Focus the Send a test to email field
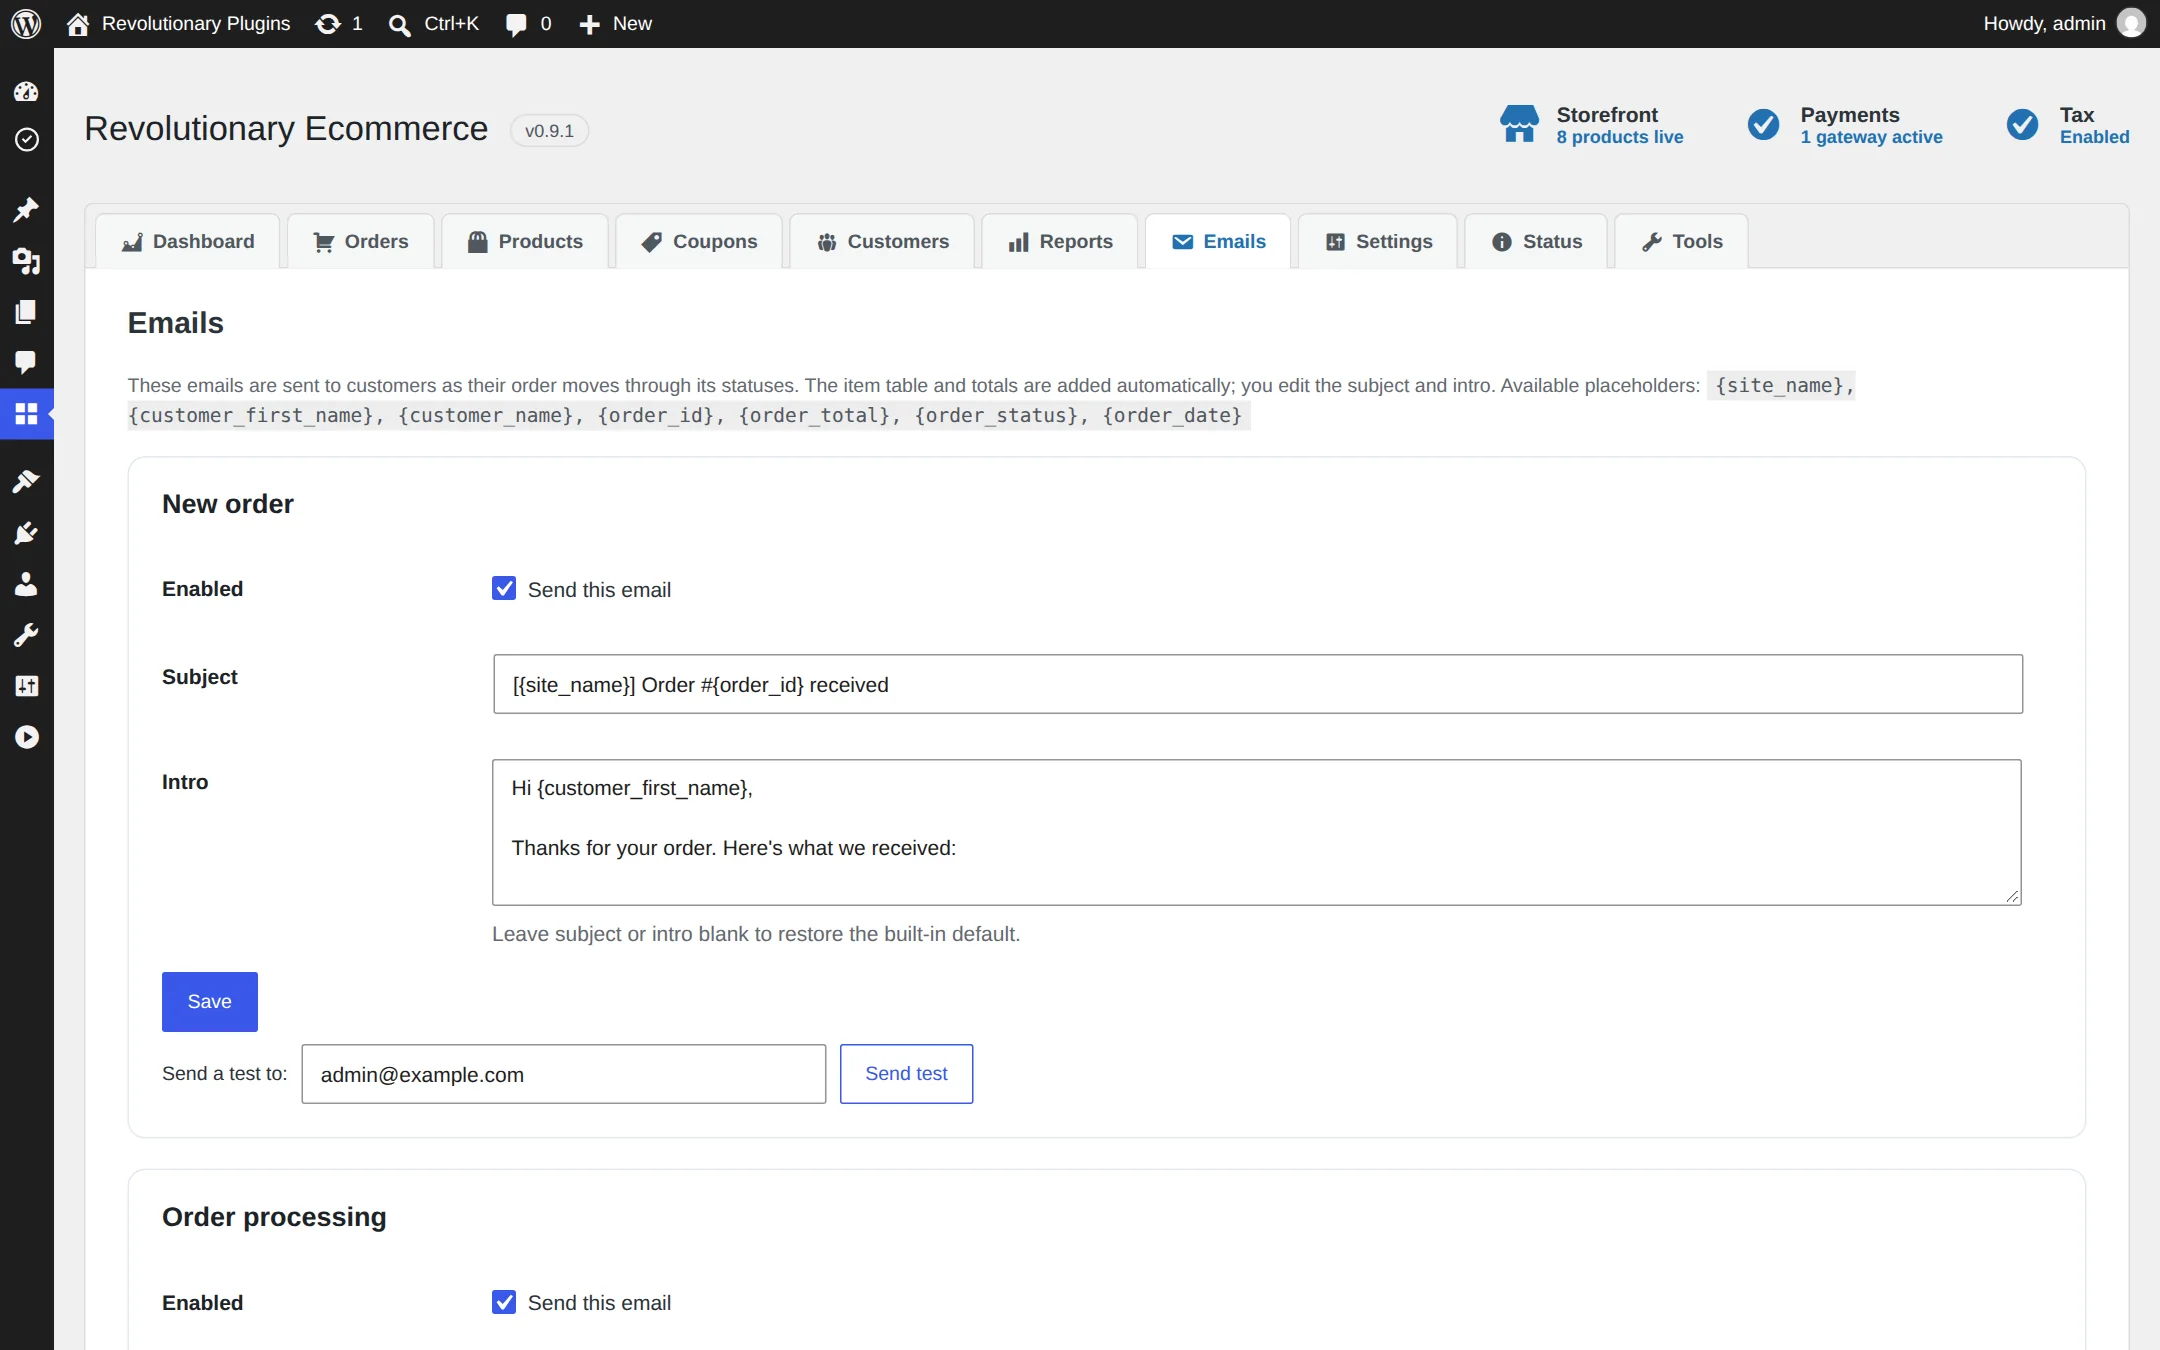 (x=564, y=1074)
